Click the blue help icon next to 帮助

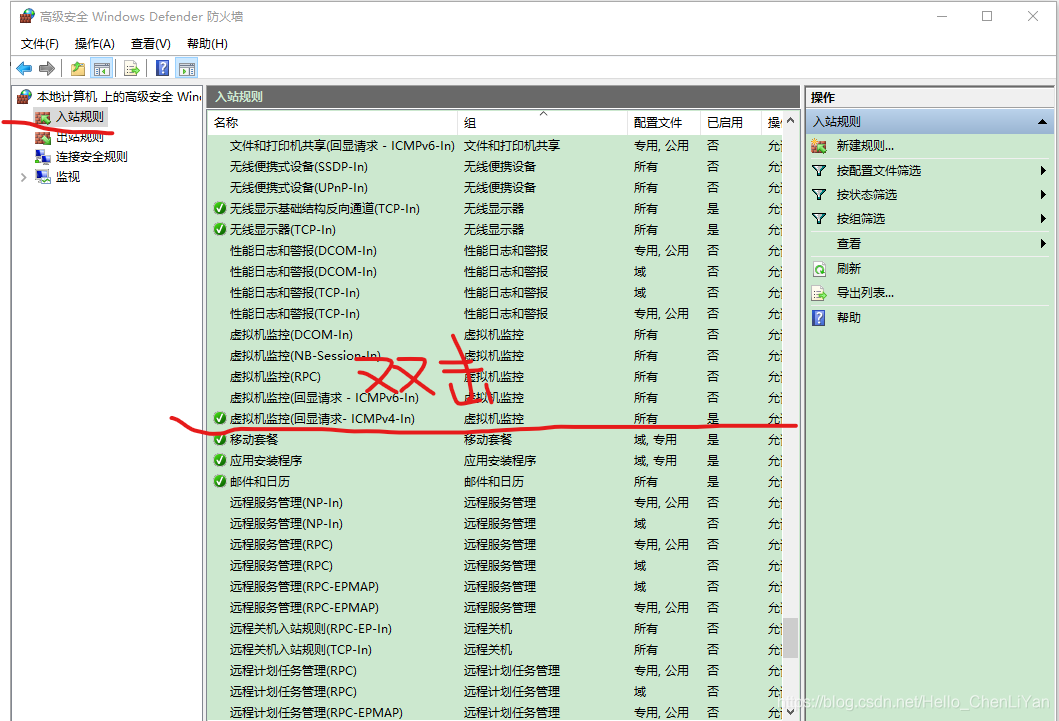(819, 317)
